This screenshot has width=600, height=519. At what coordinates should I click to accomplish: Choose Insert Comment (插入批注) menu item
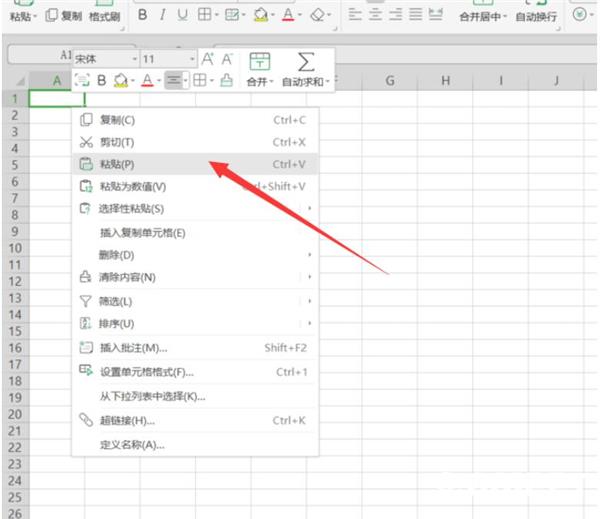click(195, 348)
